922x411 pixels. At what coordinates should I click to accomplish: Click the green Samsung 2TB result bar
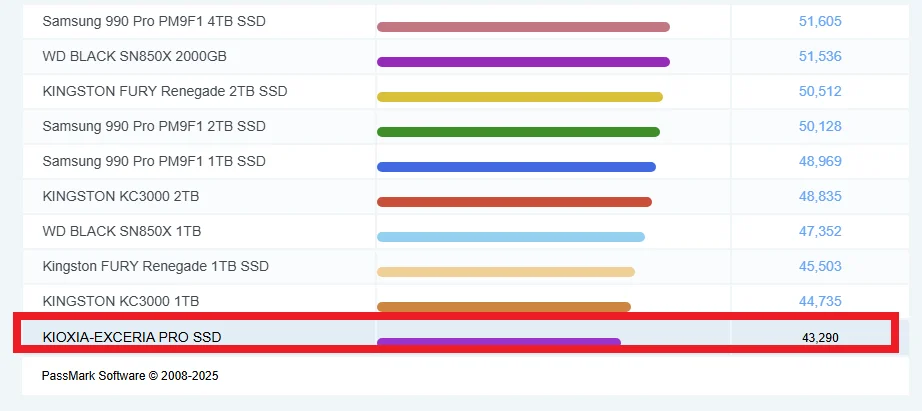point(518,132)
